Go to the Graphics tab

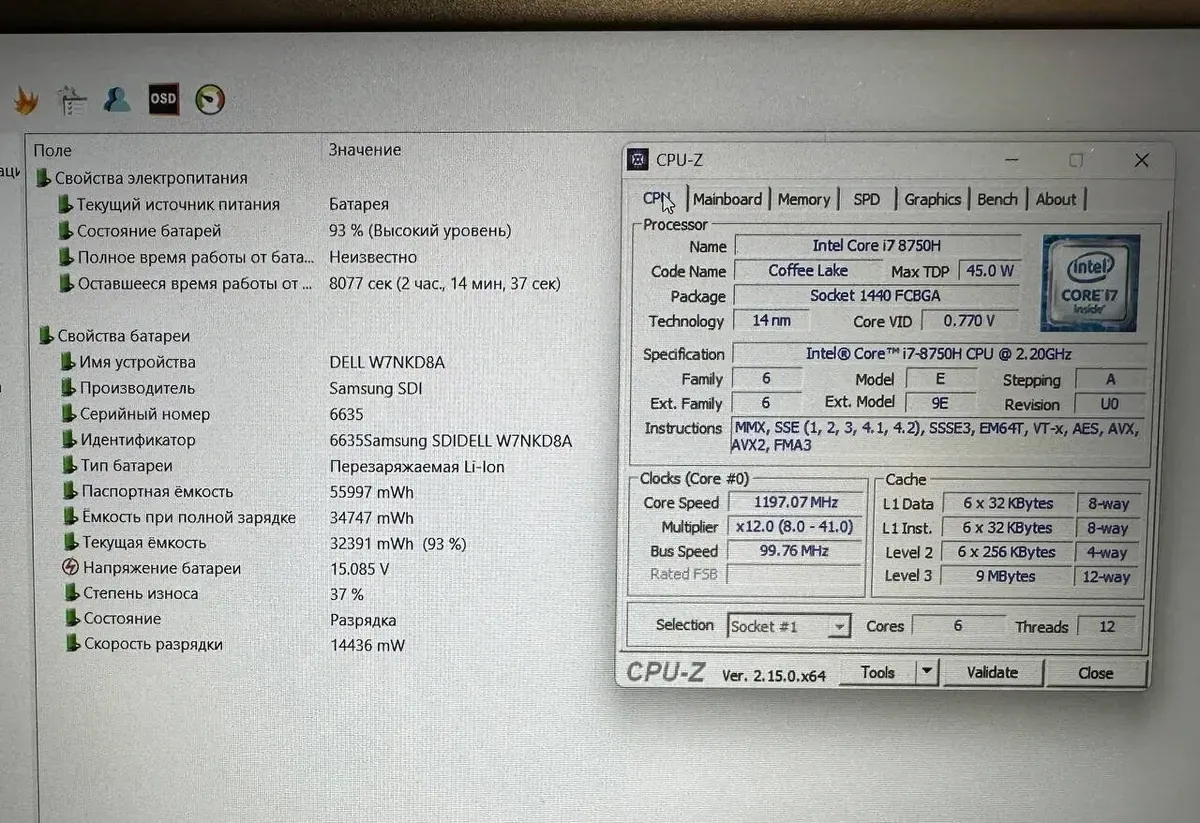coord(932,199)
